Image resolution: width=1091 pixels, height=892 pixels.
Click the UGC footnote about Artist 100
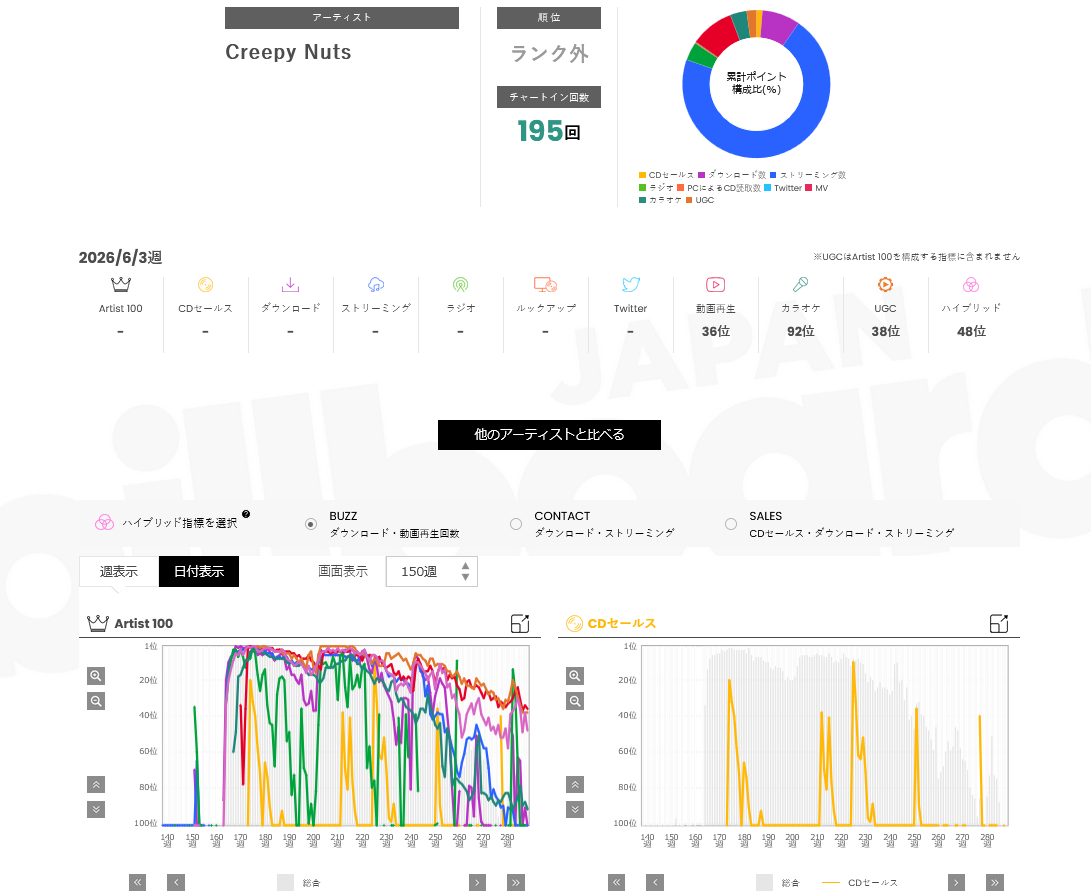click(916, 257)
